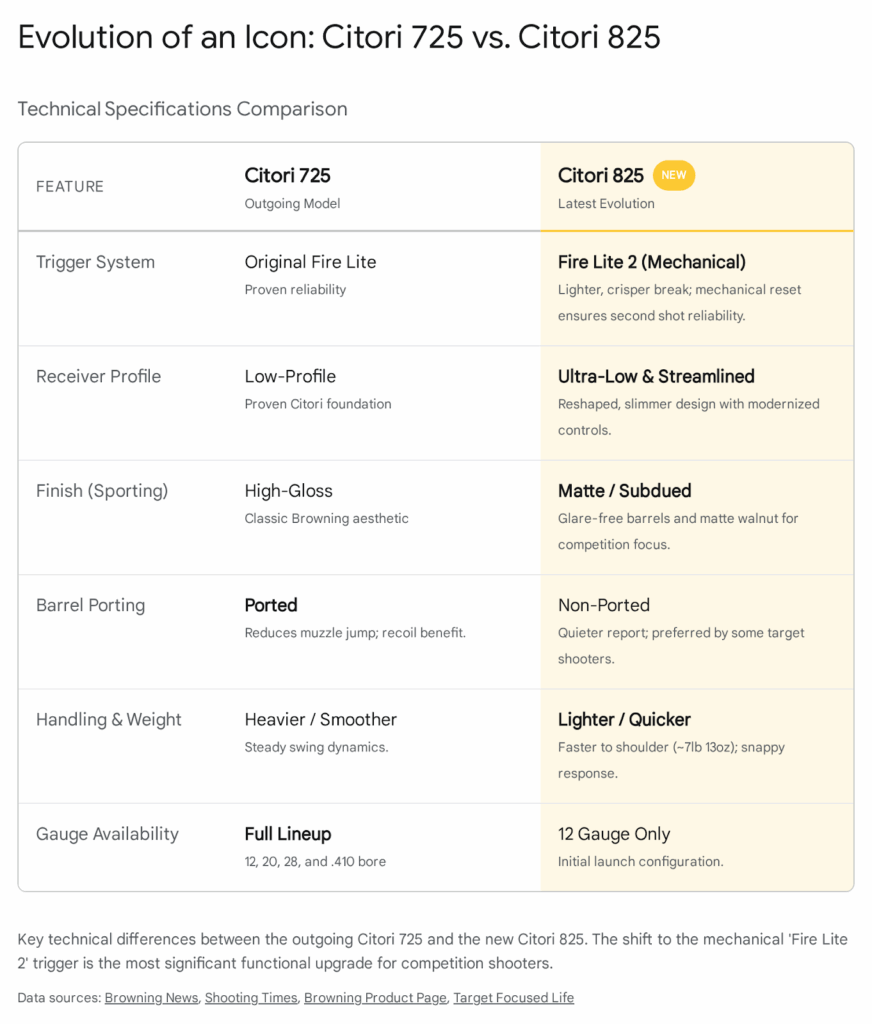Click the FEATURE column header
Image resolution: width=872 pixels, height=1024 pixels.
[70, 187]
